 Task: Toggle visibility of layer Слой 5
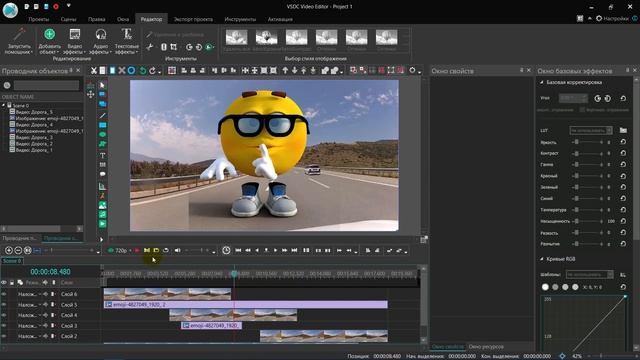pos(4,304)
